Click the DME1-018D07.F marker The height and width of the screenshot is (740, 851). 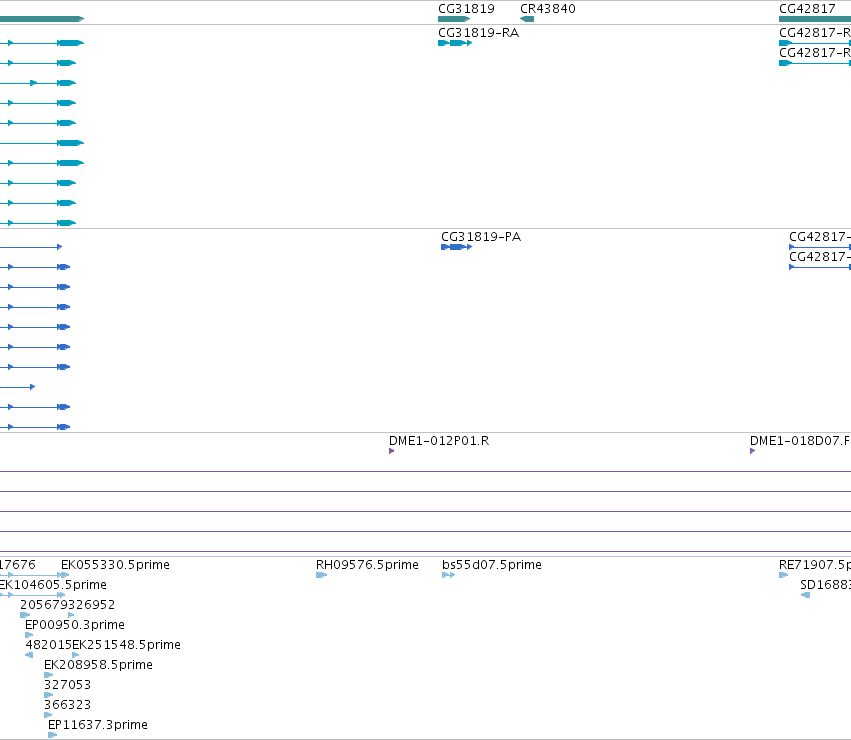point(752,451)
